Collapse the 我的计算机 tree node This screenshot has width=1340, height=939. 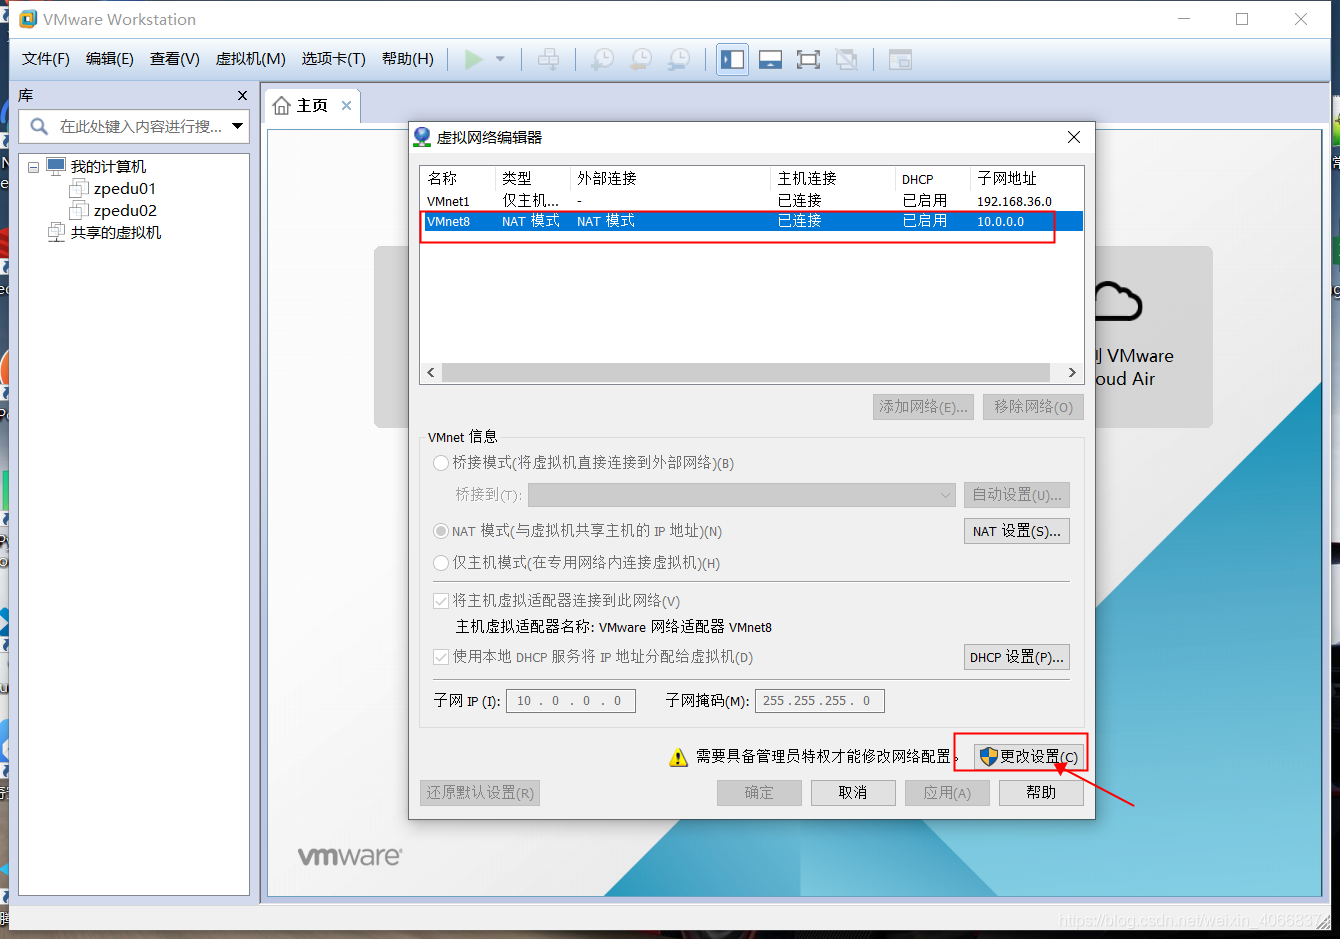(x=33, y=167)
